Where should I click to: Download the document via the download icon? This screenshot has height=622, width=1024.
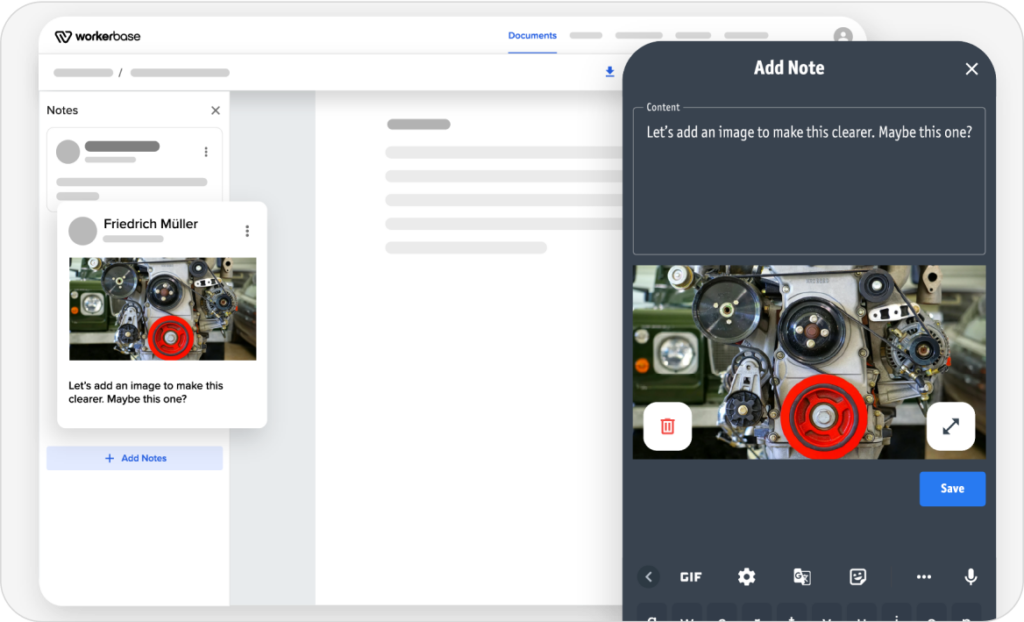tap(610, 72)
